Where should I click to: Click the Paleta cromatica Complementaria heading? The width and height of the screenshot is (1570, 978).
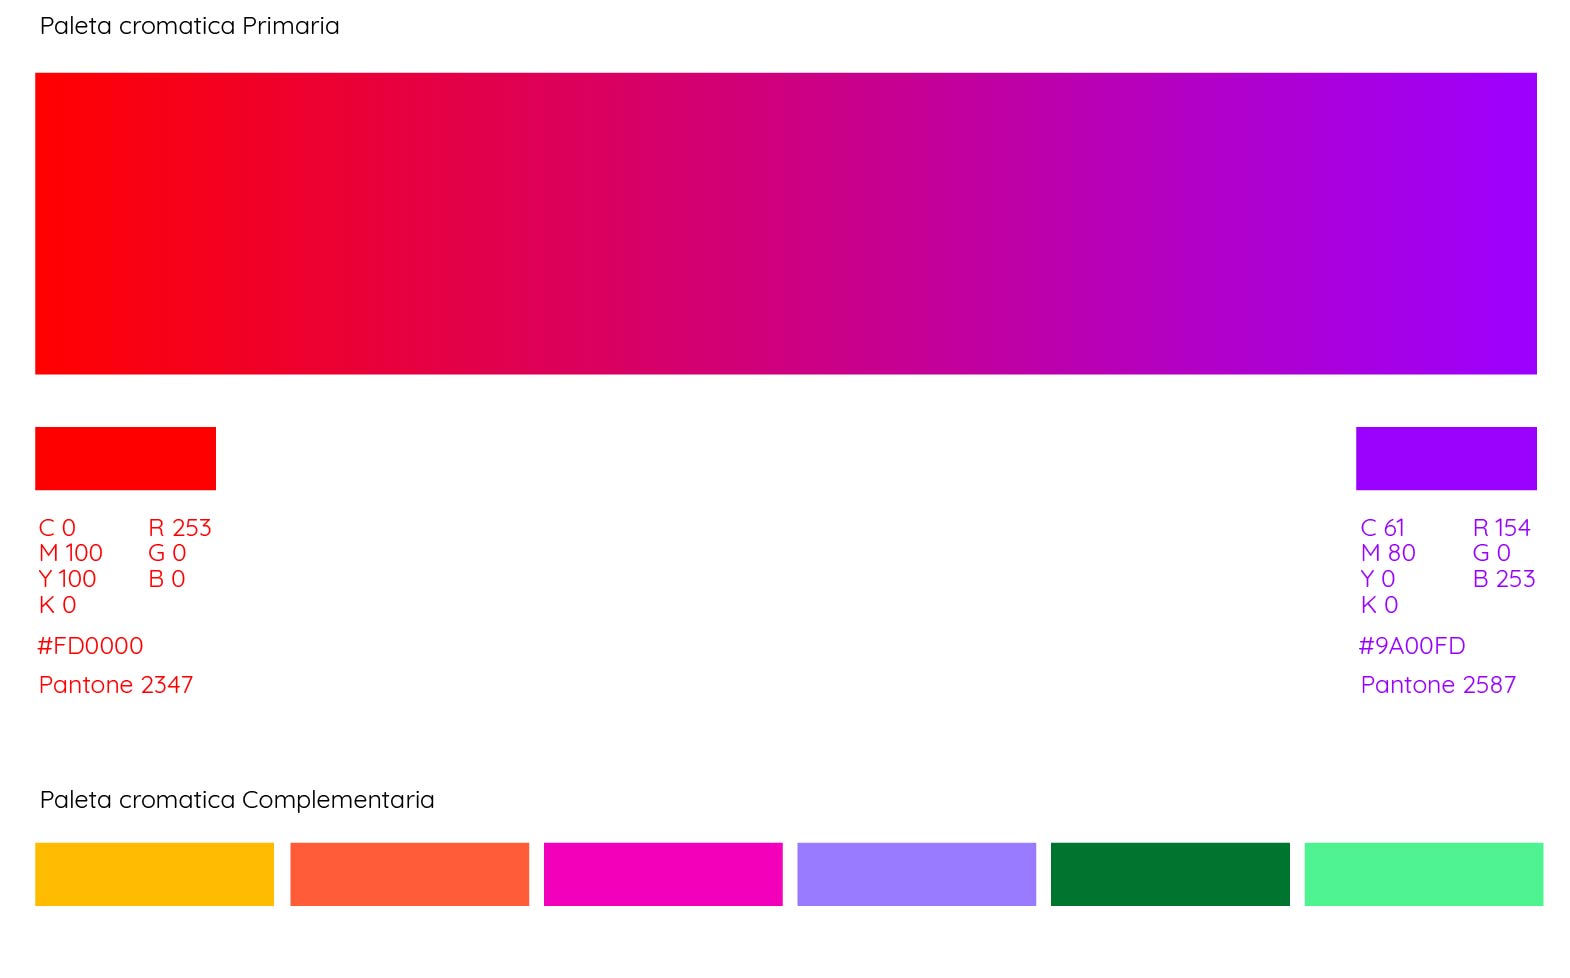click(237, 800)
